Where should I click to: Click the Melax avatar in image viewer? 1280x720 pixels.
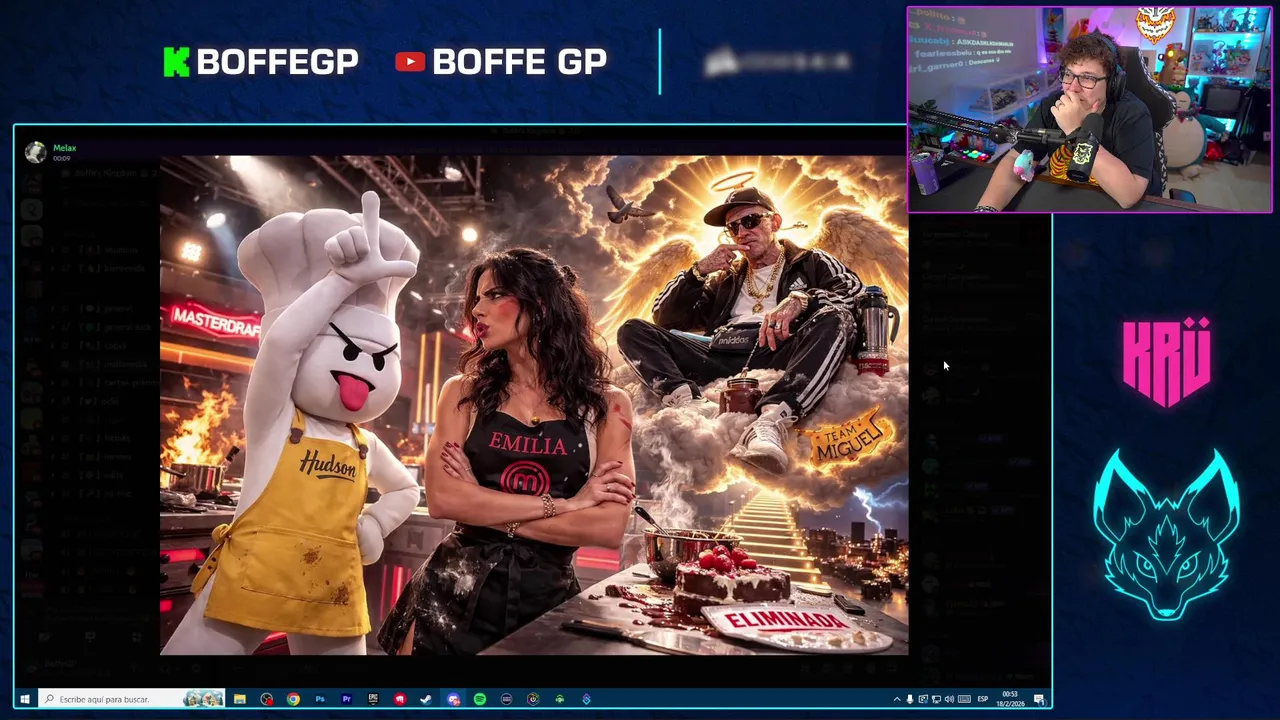click(x=36, y=151)
